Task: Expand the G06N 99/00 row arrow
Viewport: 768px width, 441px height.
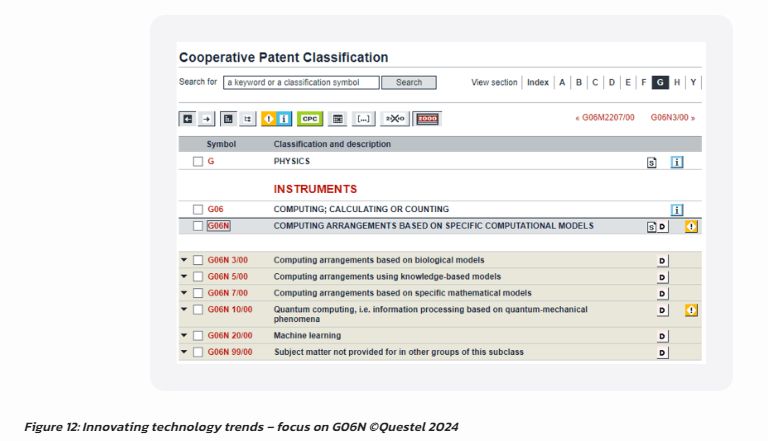Action: click(x=184, y=352)
